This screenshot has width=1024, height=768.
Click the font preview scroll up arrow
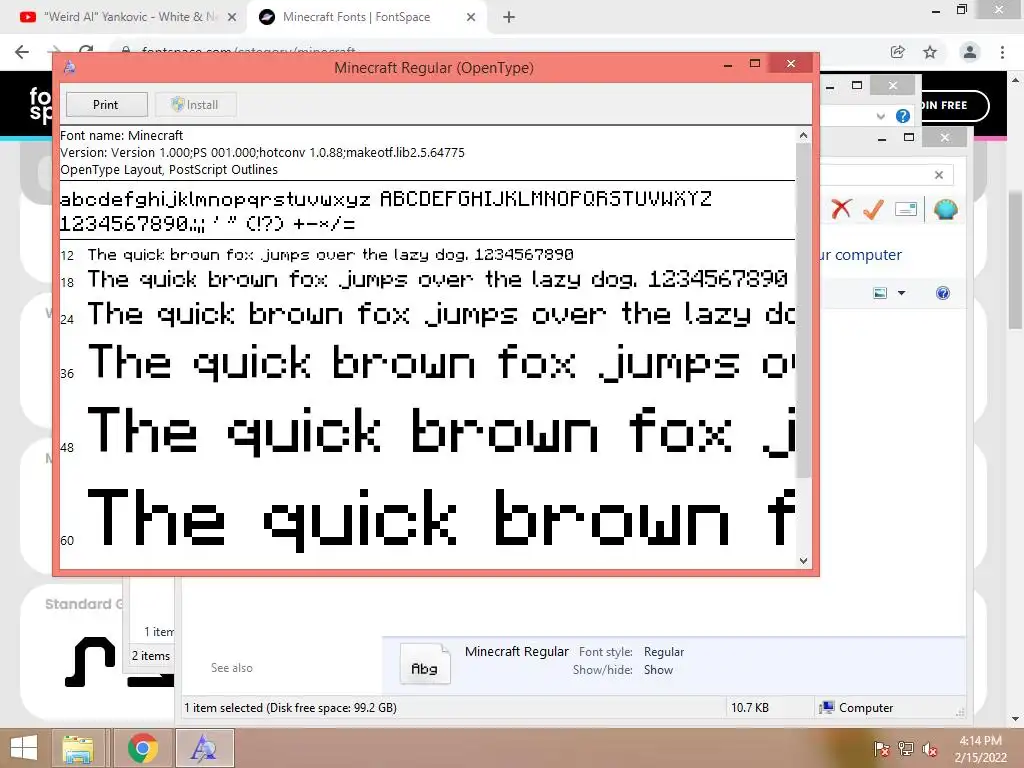pyautogui.click(x=803, y=135)
